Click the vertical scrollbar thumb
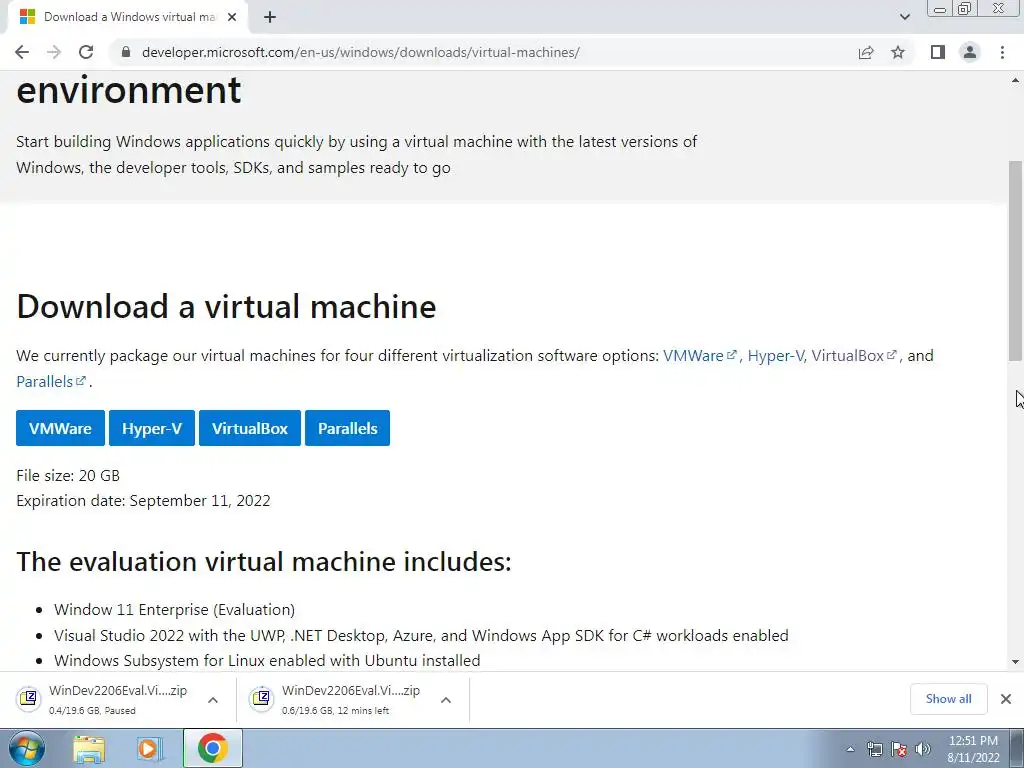This screenshot has width=1024, height=768. pos(1015,260)
